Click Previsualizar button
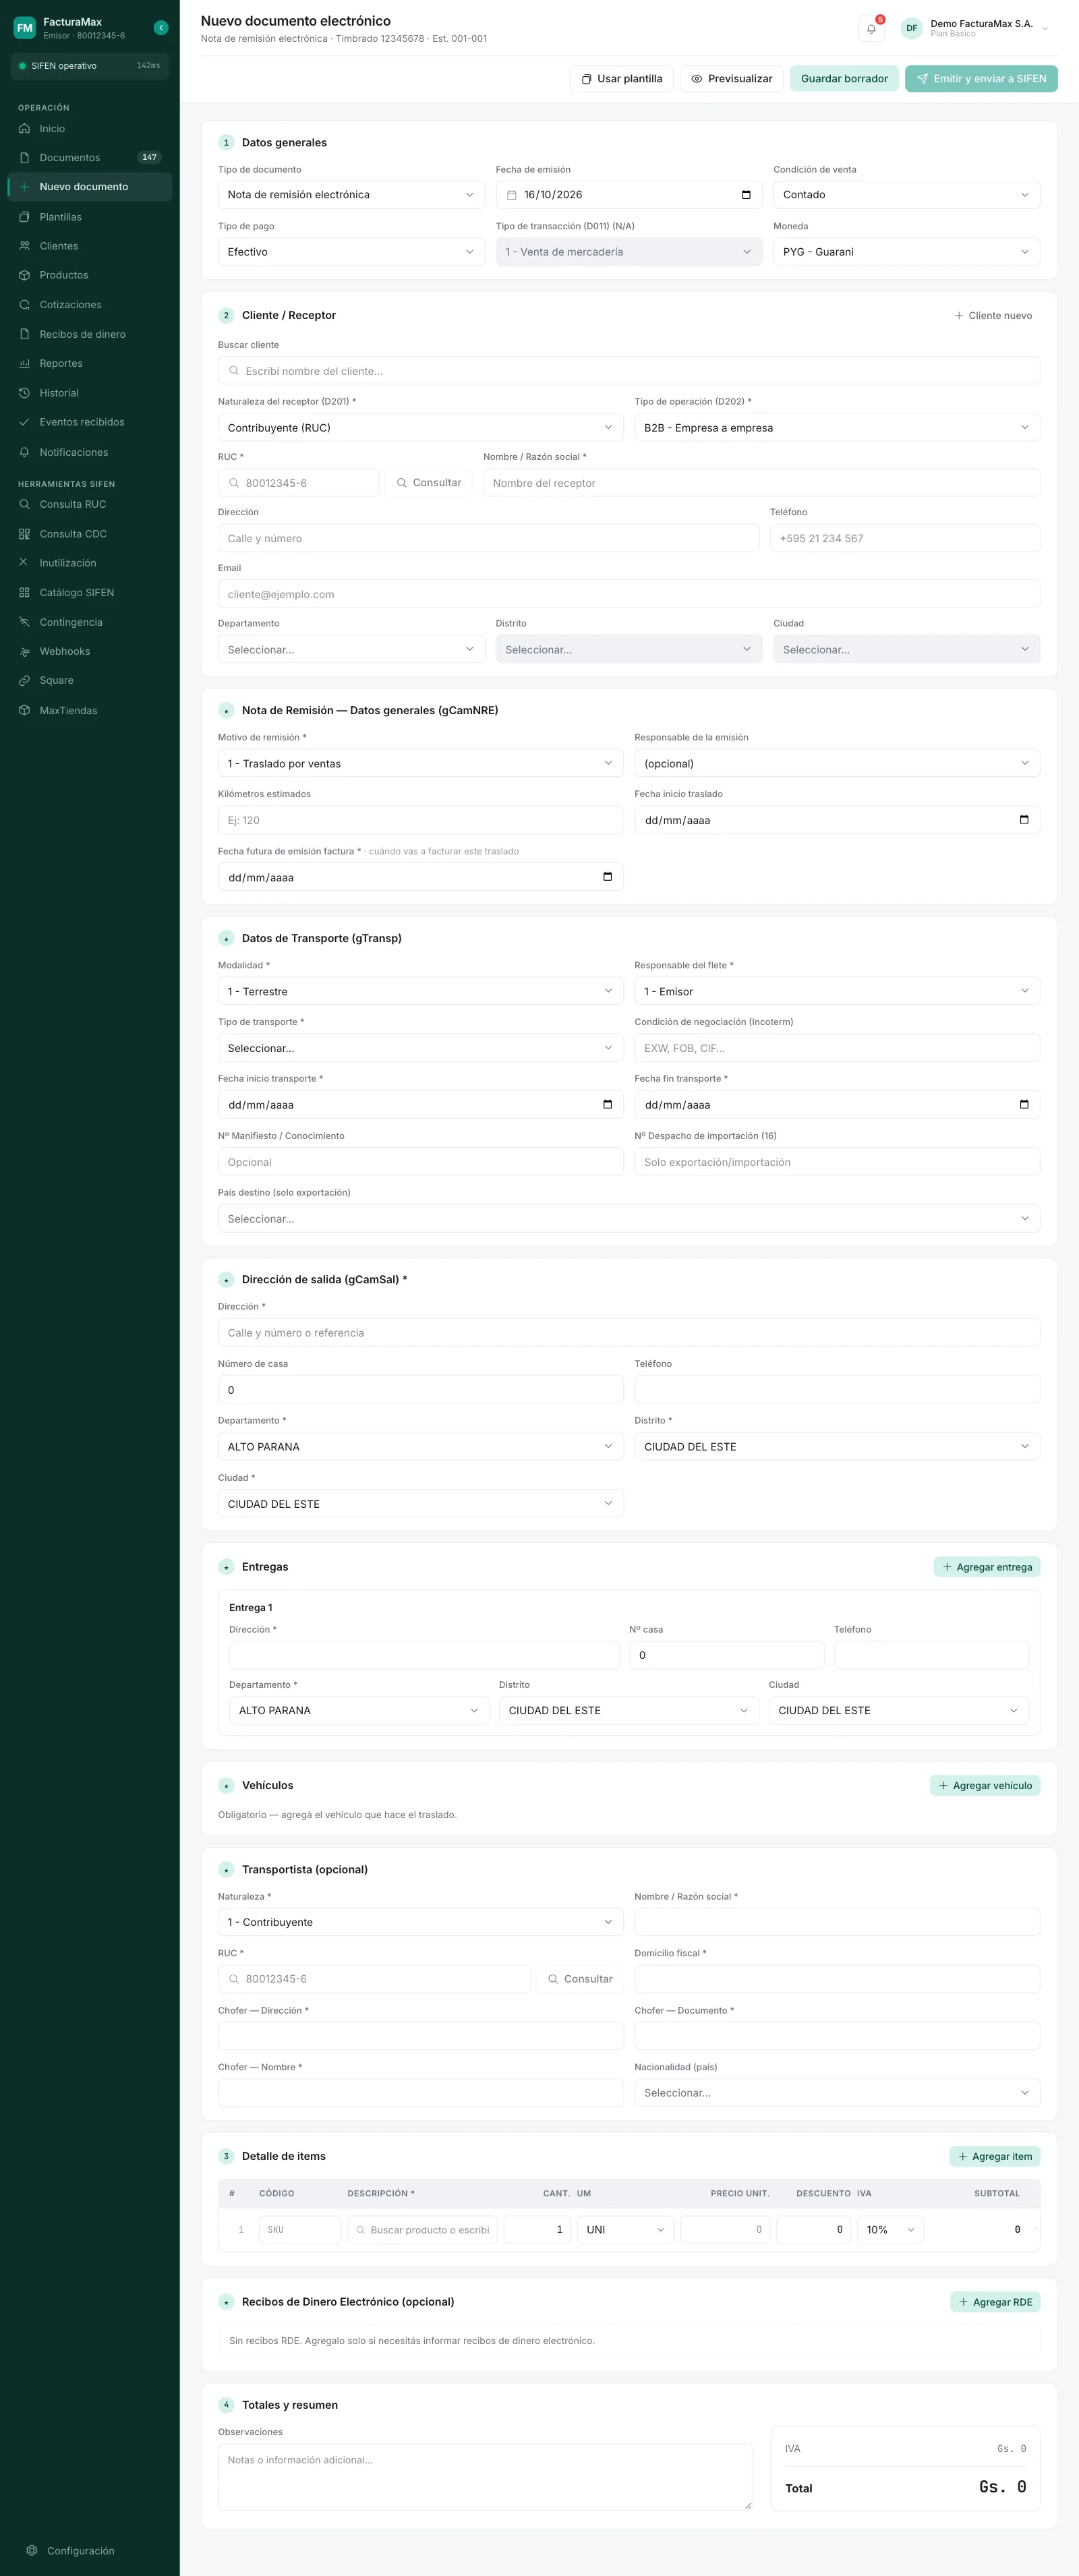This screenshot has height=2576, width=1079. coord(731,79)
